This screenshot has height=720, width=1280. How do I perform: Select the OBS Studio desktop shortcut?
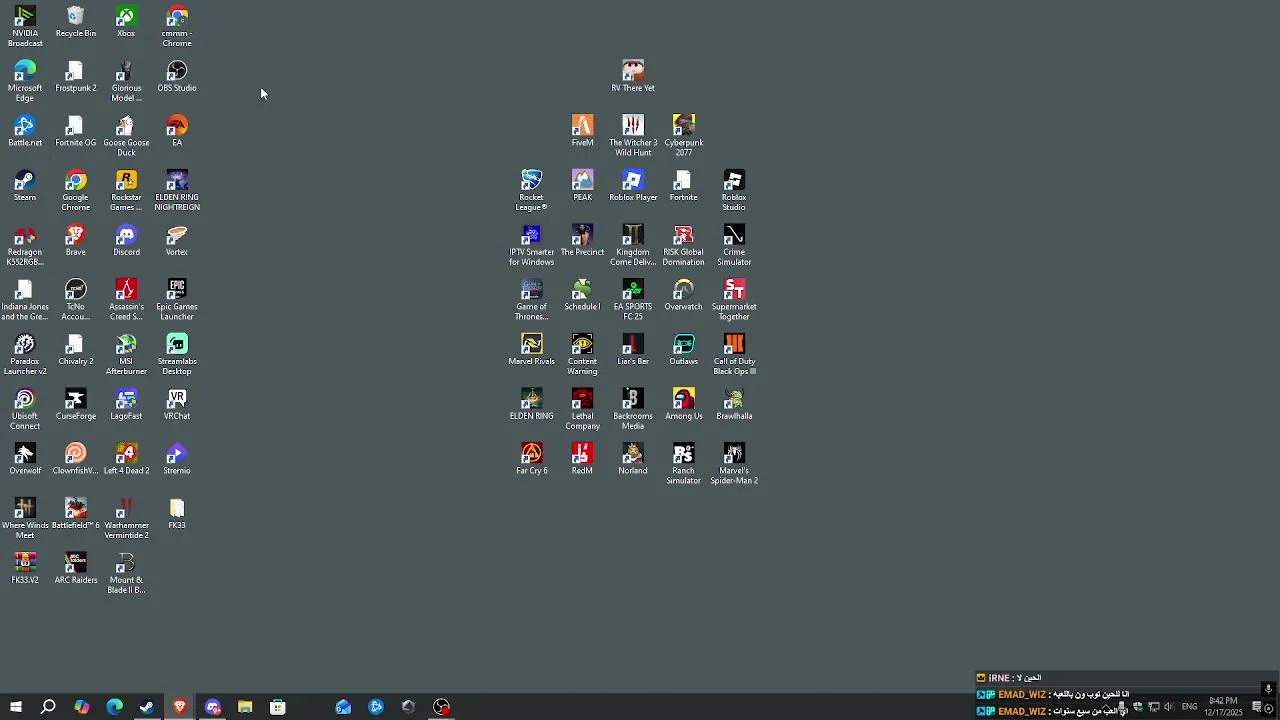[177, 76]
